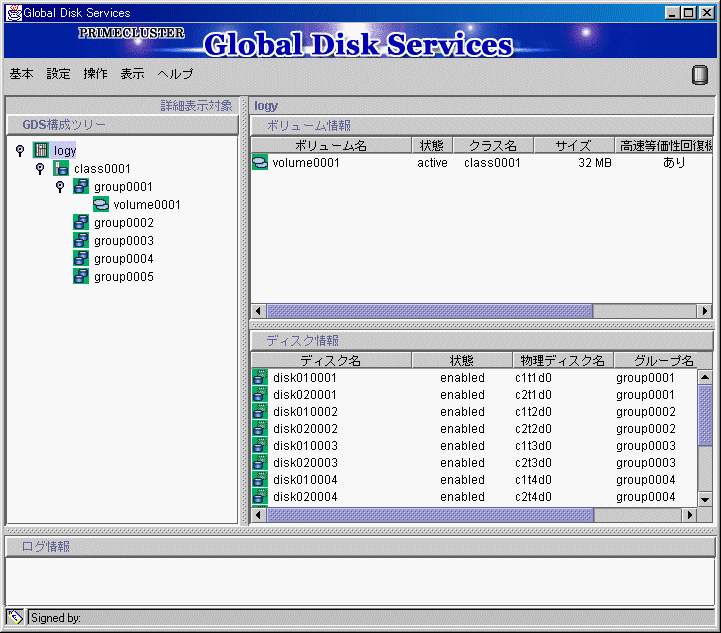Click the サイズ column header
Image resolution: width=721 pixels, height=633 pixels.
tap(573, 145)
